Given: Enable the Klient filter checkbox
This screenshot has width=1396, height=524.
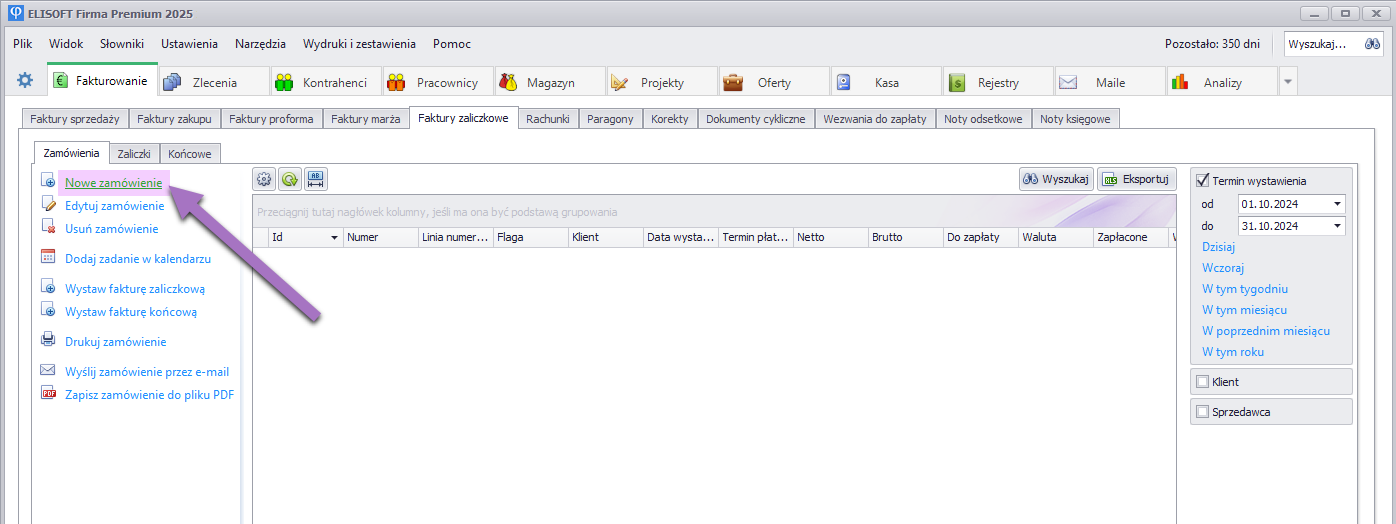Looking at the screenshot, I should click(x=1203, y=382).
